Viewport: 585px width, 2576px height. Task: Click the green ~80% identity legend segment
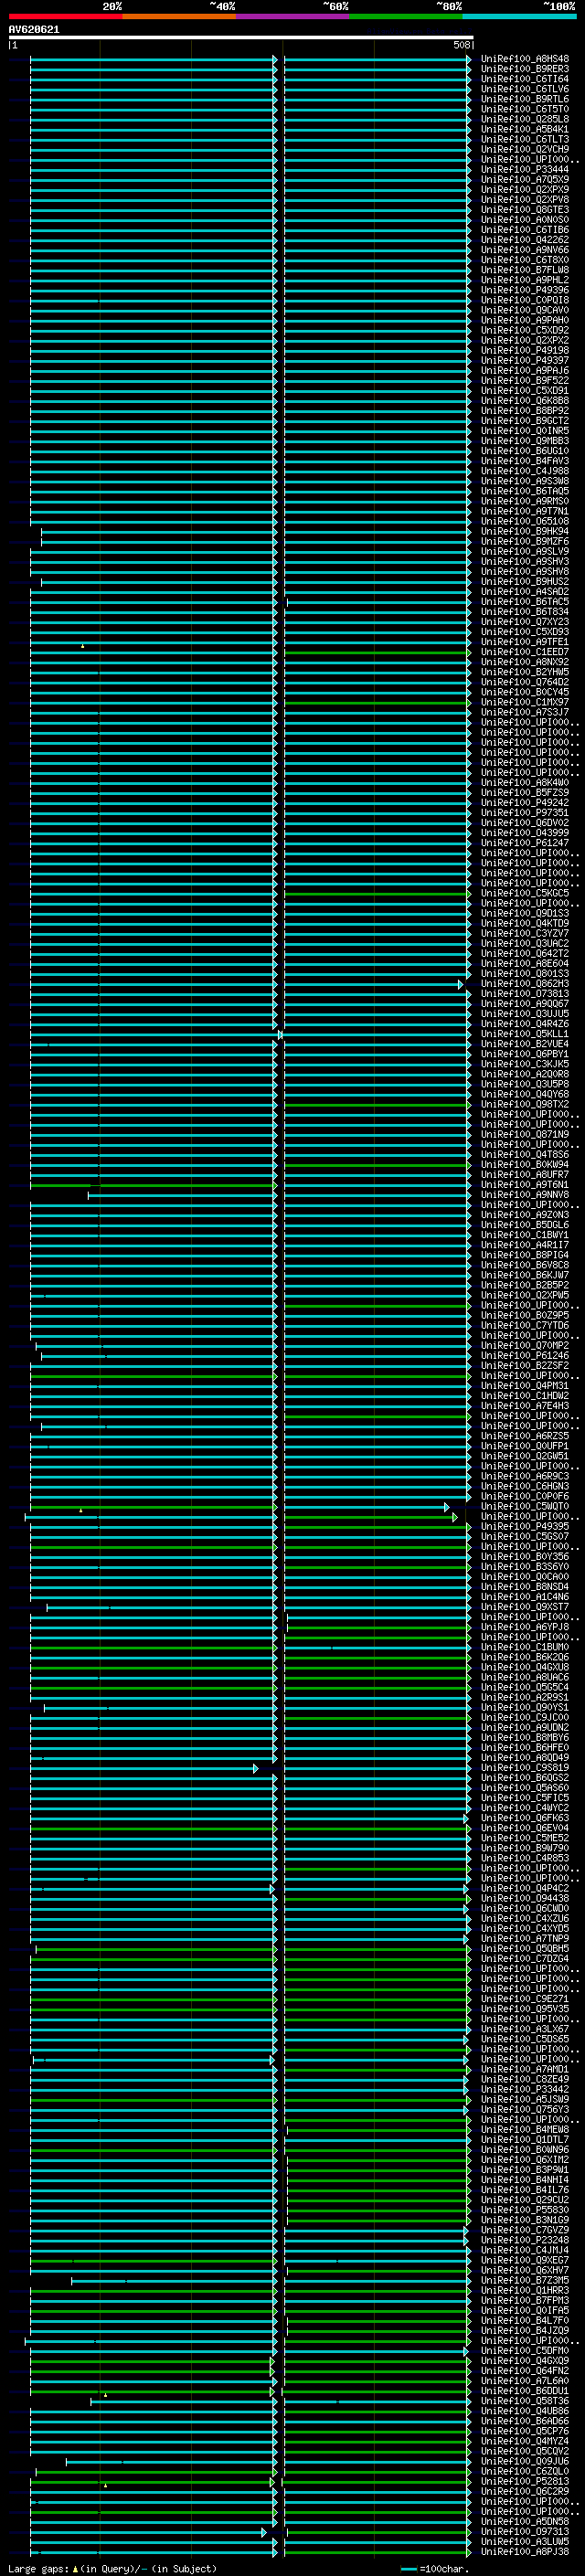(406, 16)
